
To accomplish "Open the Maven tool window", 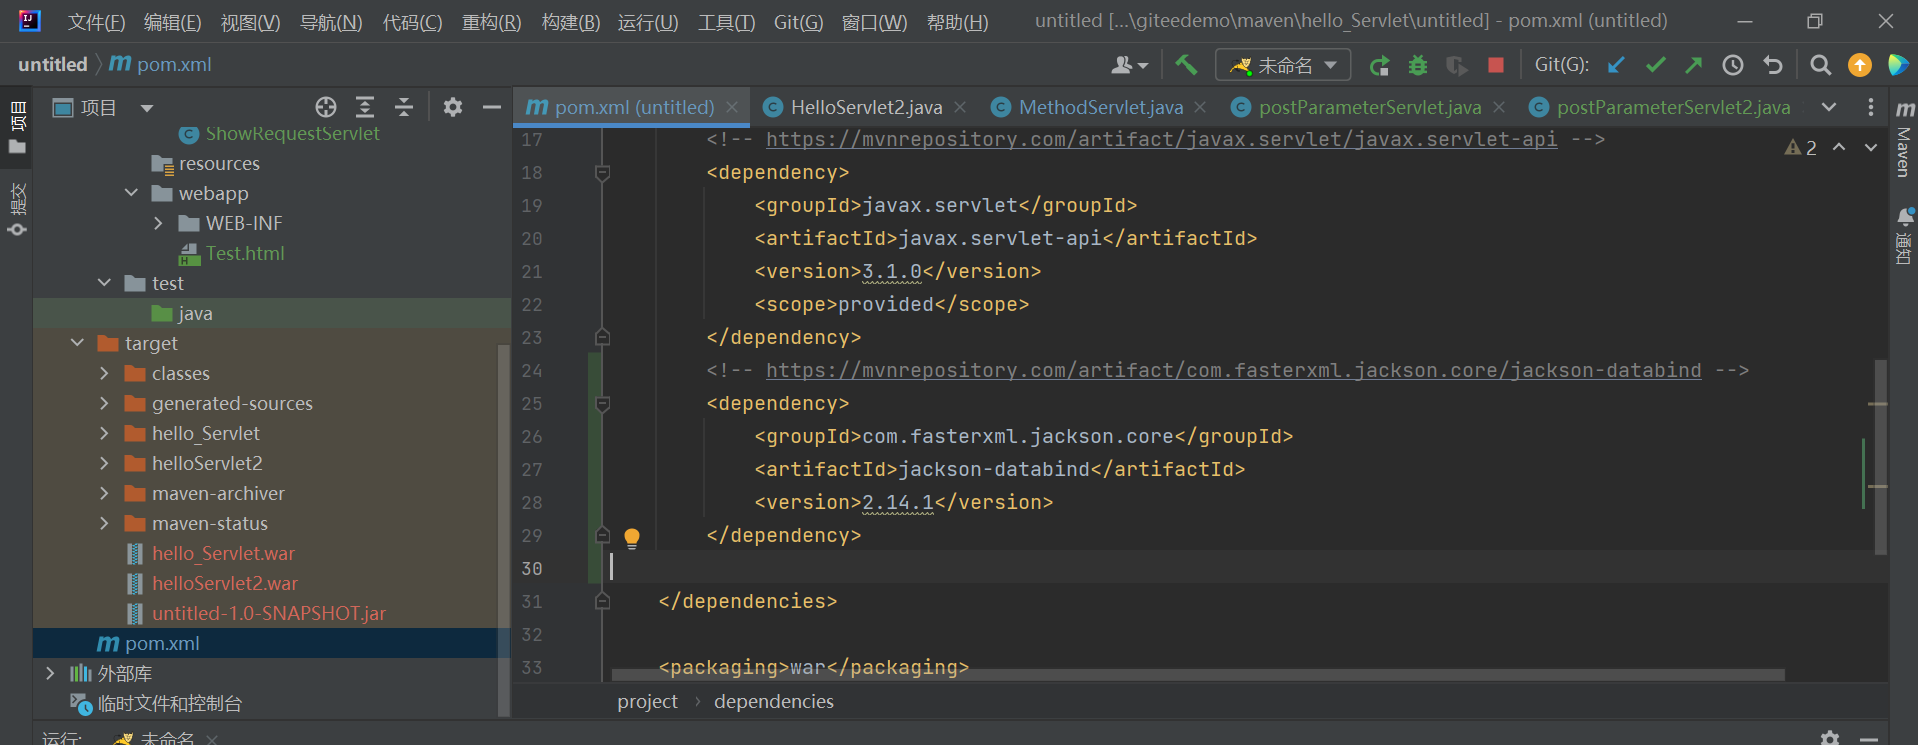I will tap(1904, 138).
